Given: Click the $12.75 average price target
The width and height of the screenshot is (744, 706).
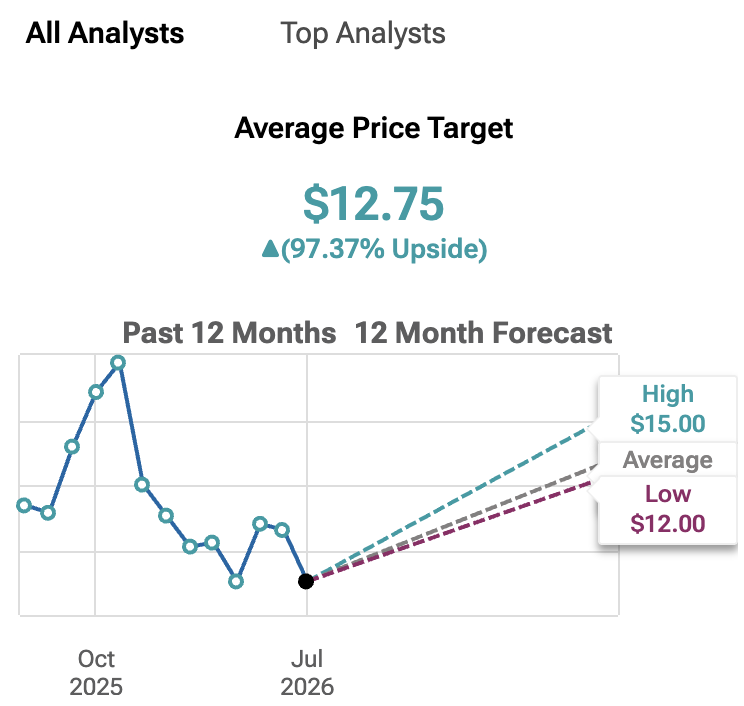Looking at the screenshot, I should tap(373, 204).
